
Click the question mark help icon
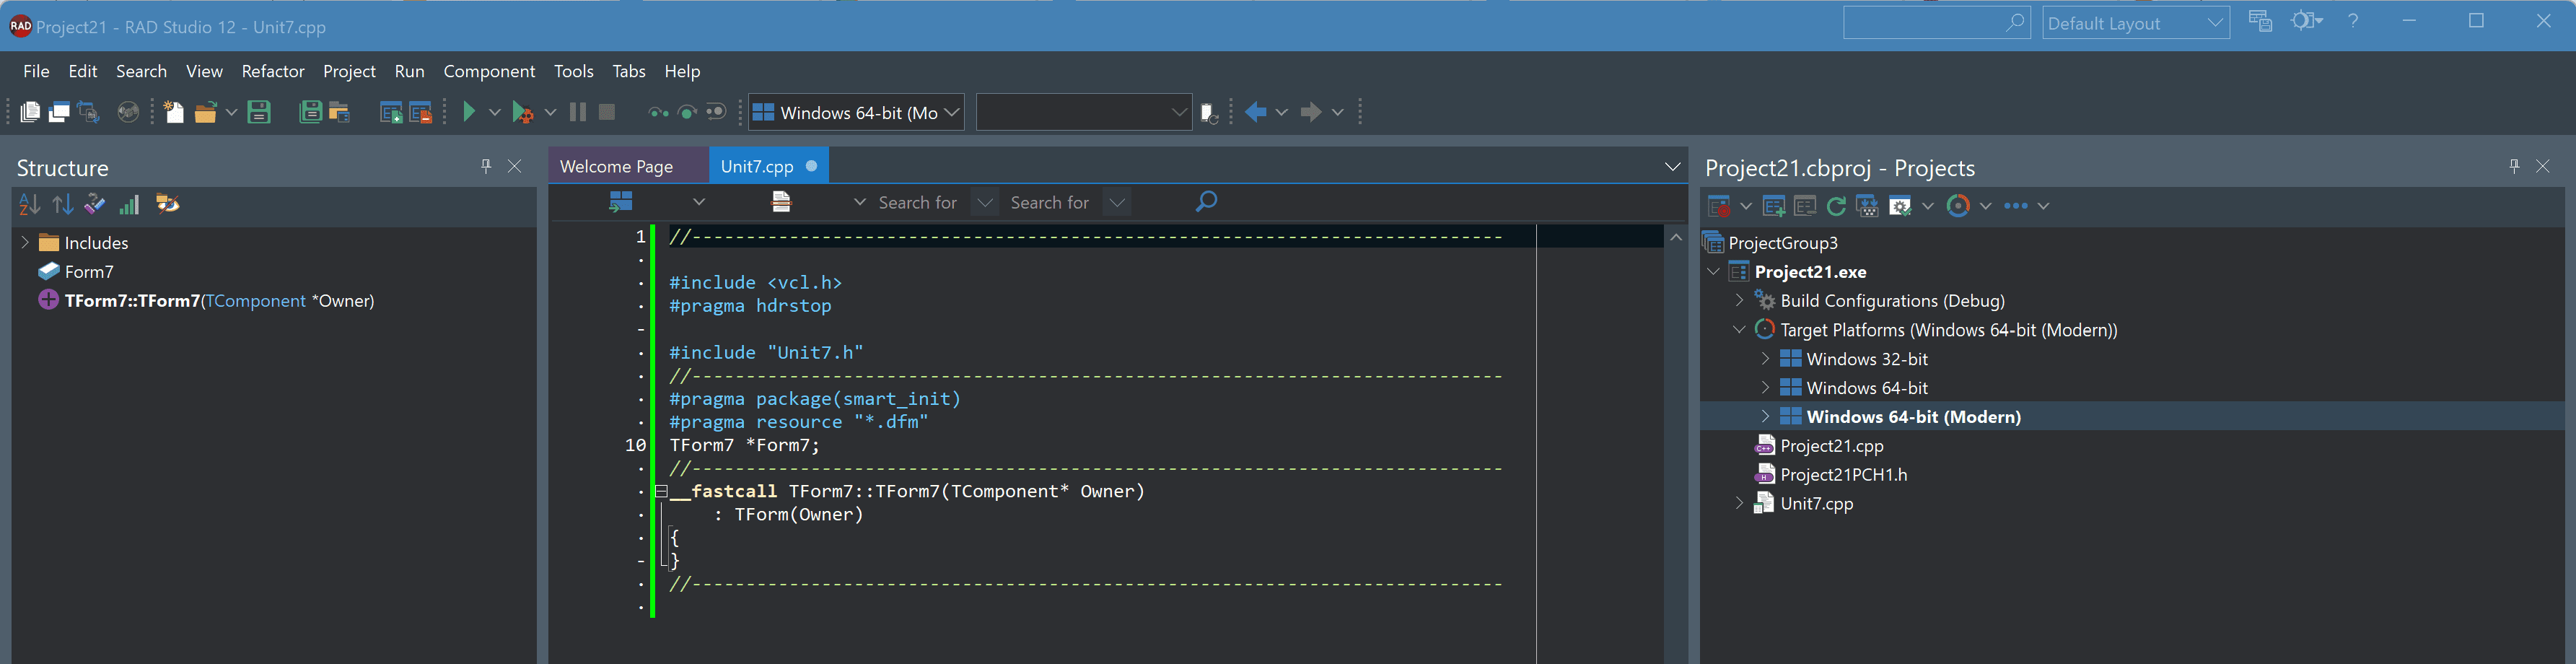[x=2353, y=21]
